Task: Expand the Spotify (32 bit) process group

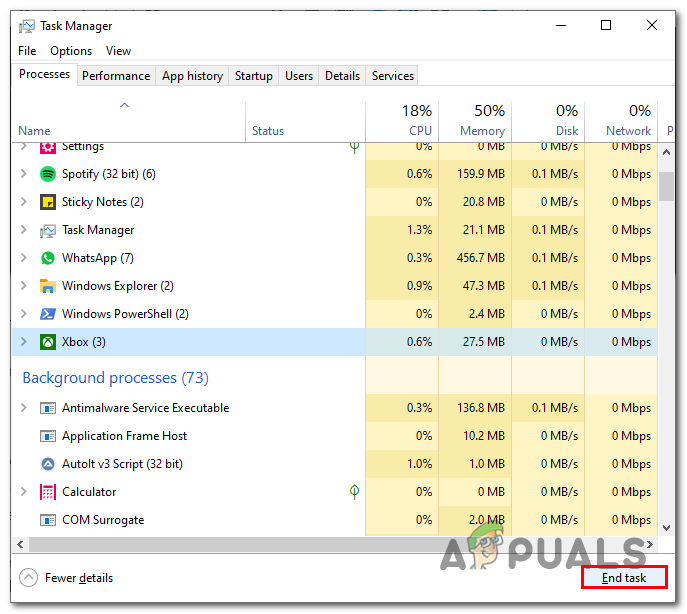Action: click(24, 174)
